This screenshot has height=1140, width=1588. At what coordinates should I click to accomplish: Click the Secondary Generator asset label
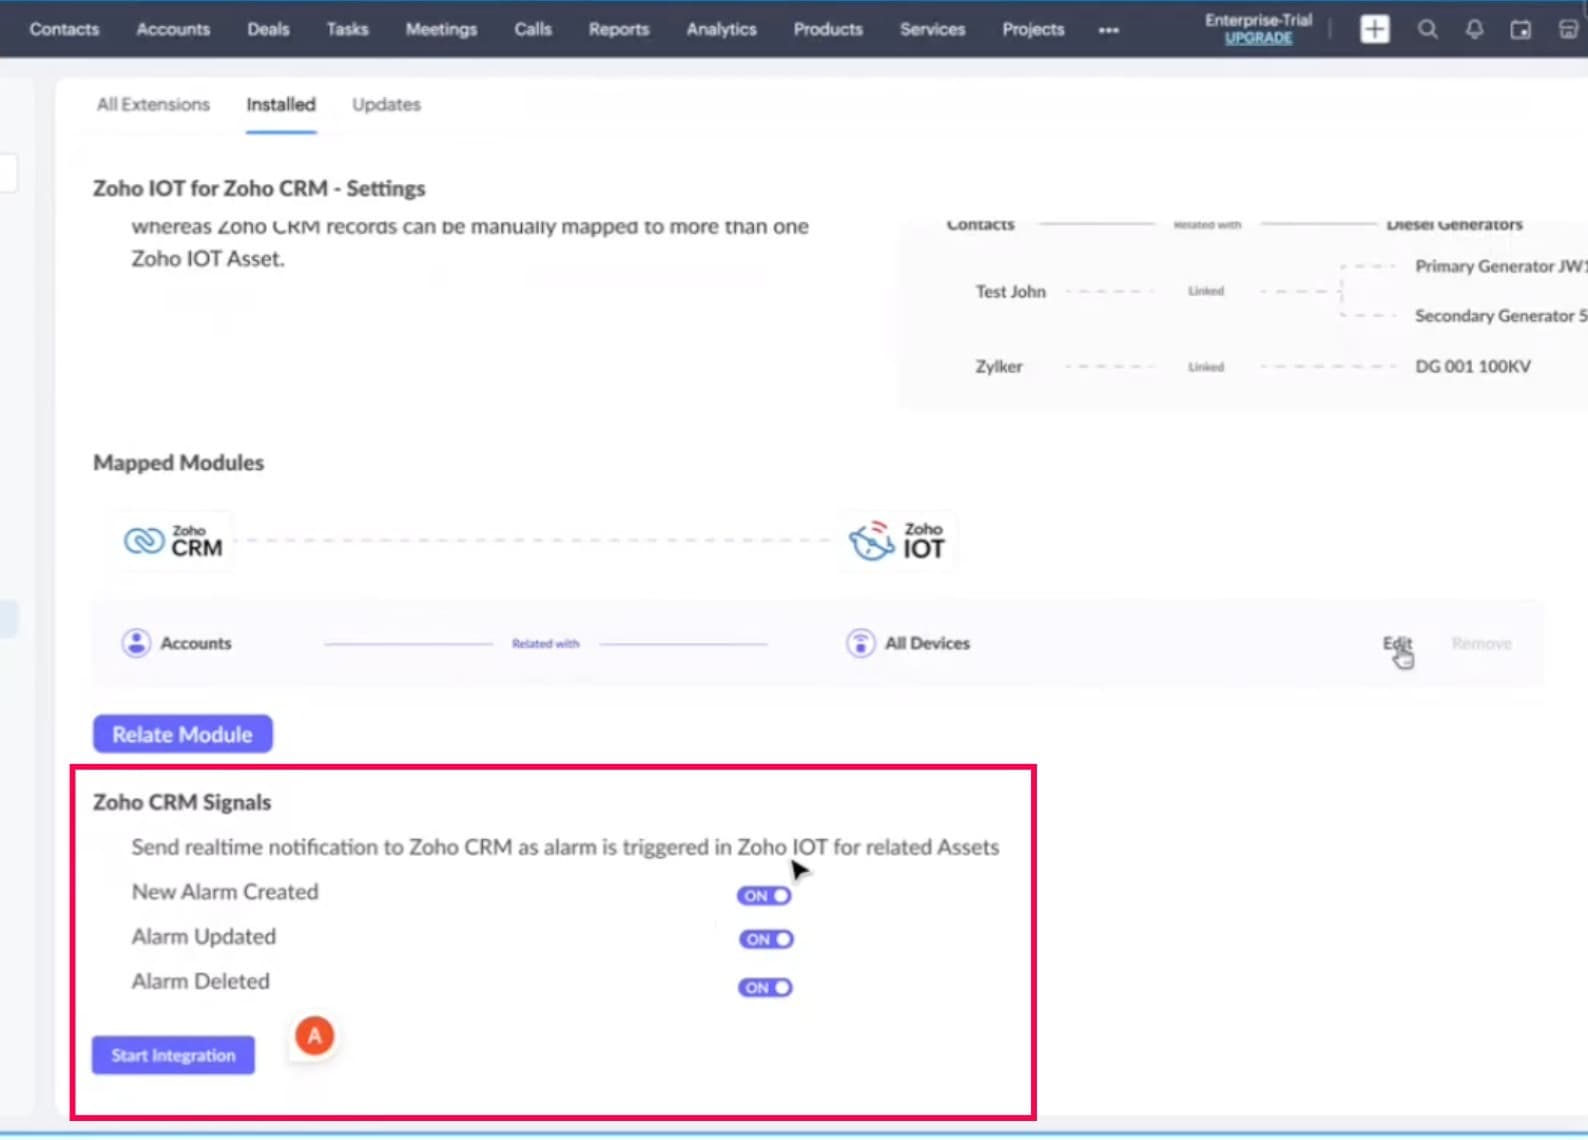click(x=1501, y=315)
